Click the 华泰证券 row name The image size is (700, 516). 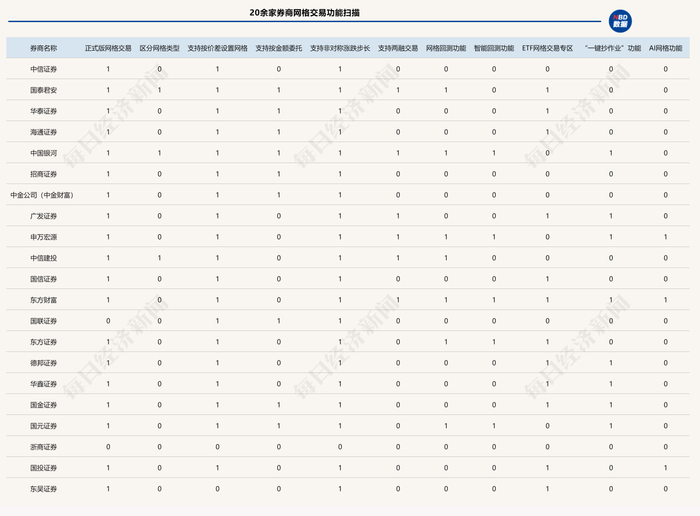(x=43, y=111)
